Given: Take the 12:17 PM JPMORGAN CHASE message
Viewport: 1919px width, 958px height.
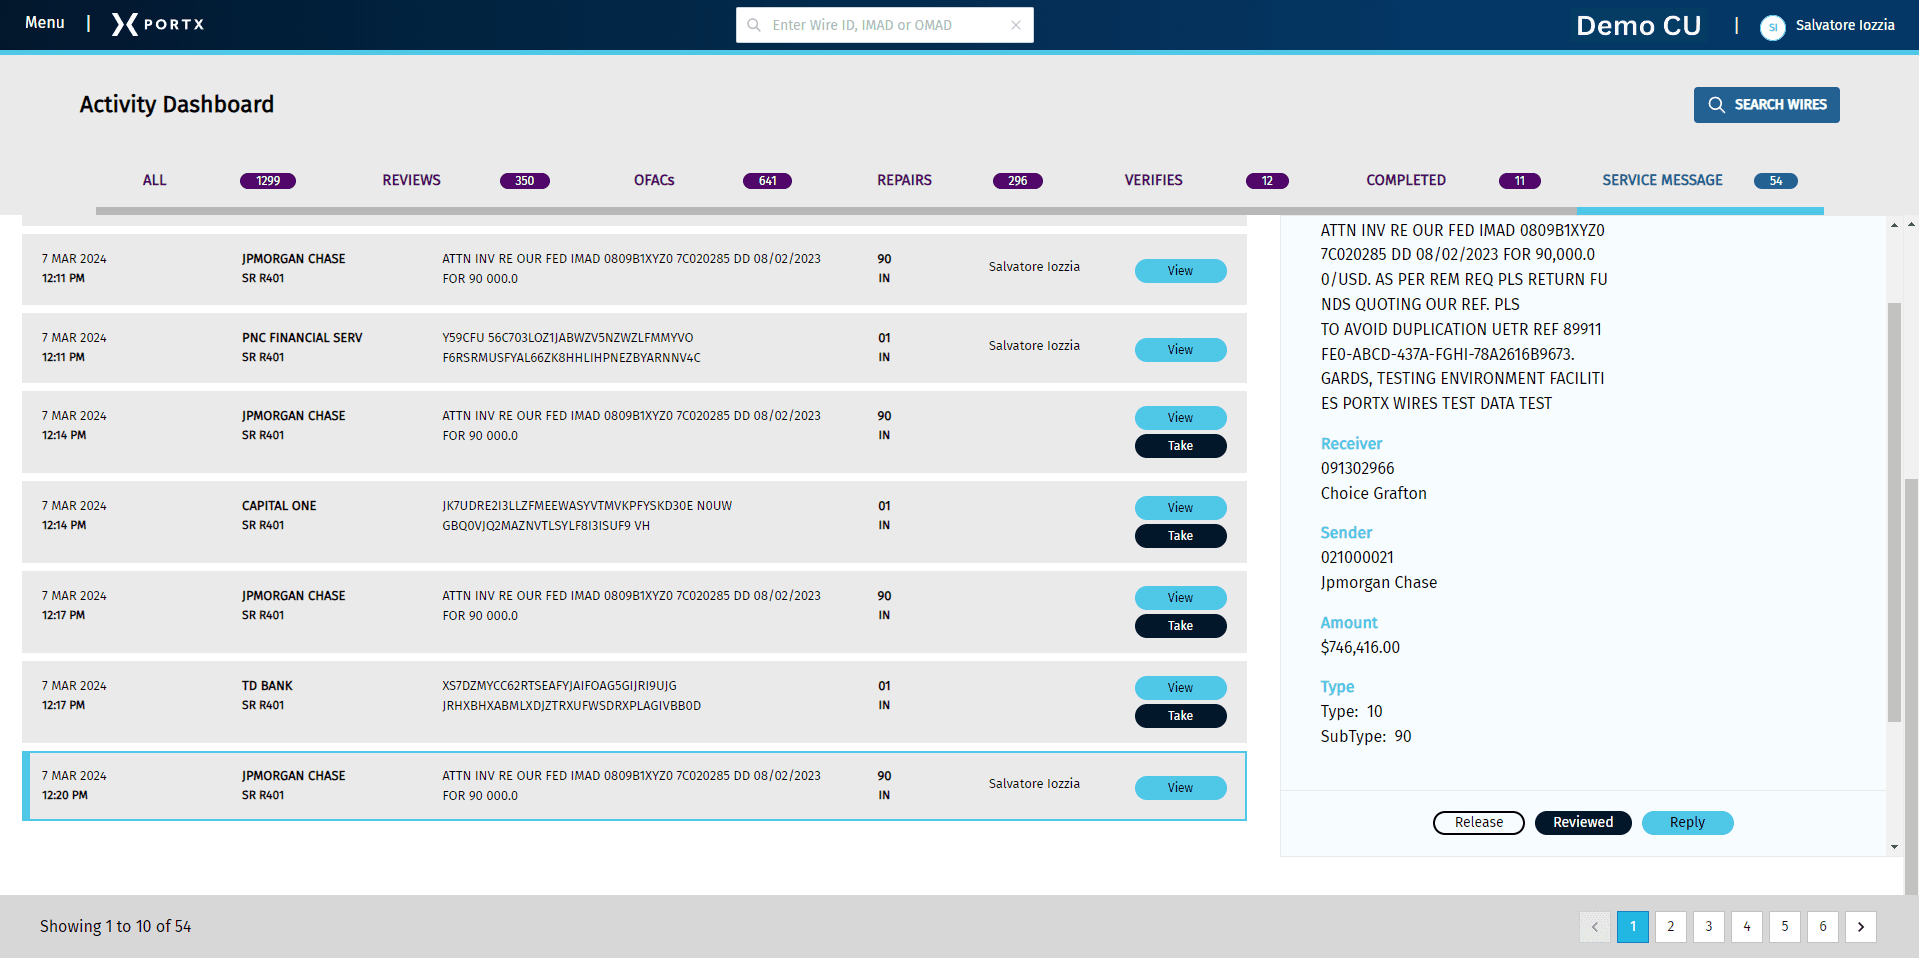Looking at the screenshot, I should coord(1180,626).
